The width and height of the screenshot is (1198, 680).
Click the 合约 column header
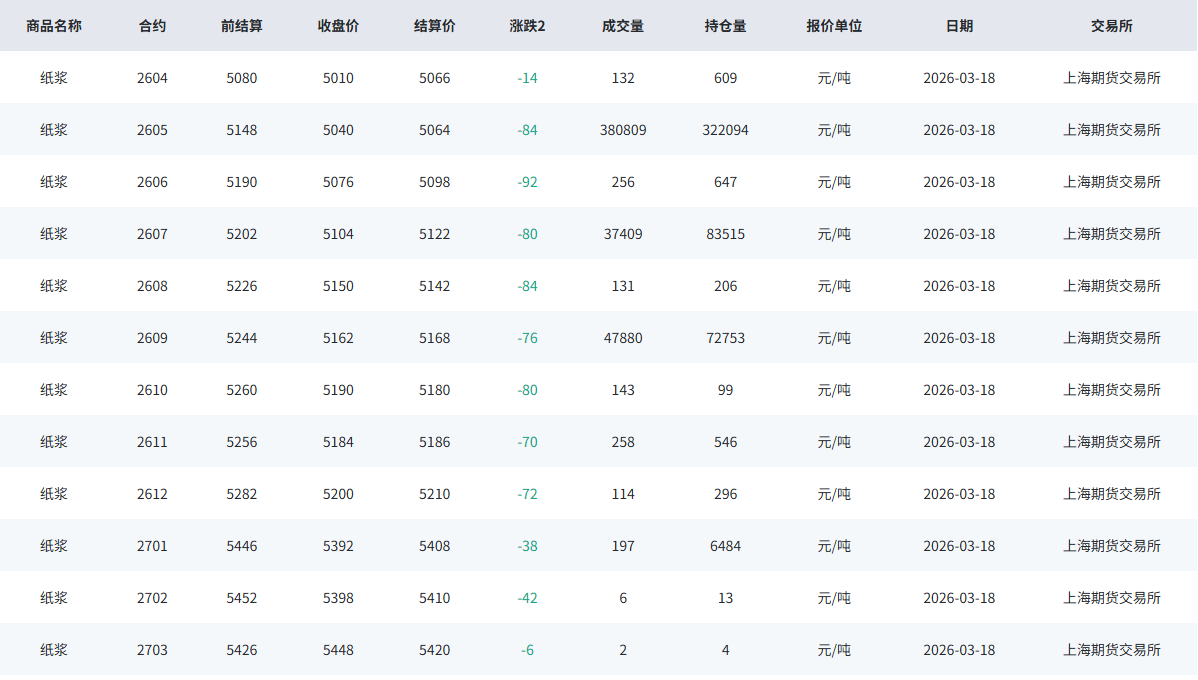[152, 26]
